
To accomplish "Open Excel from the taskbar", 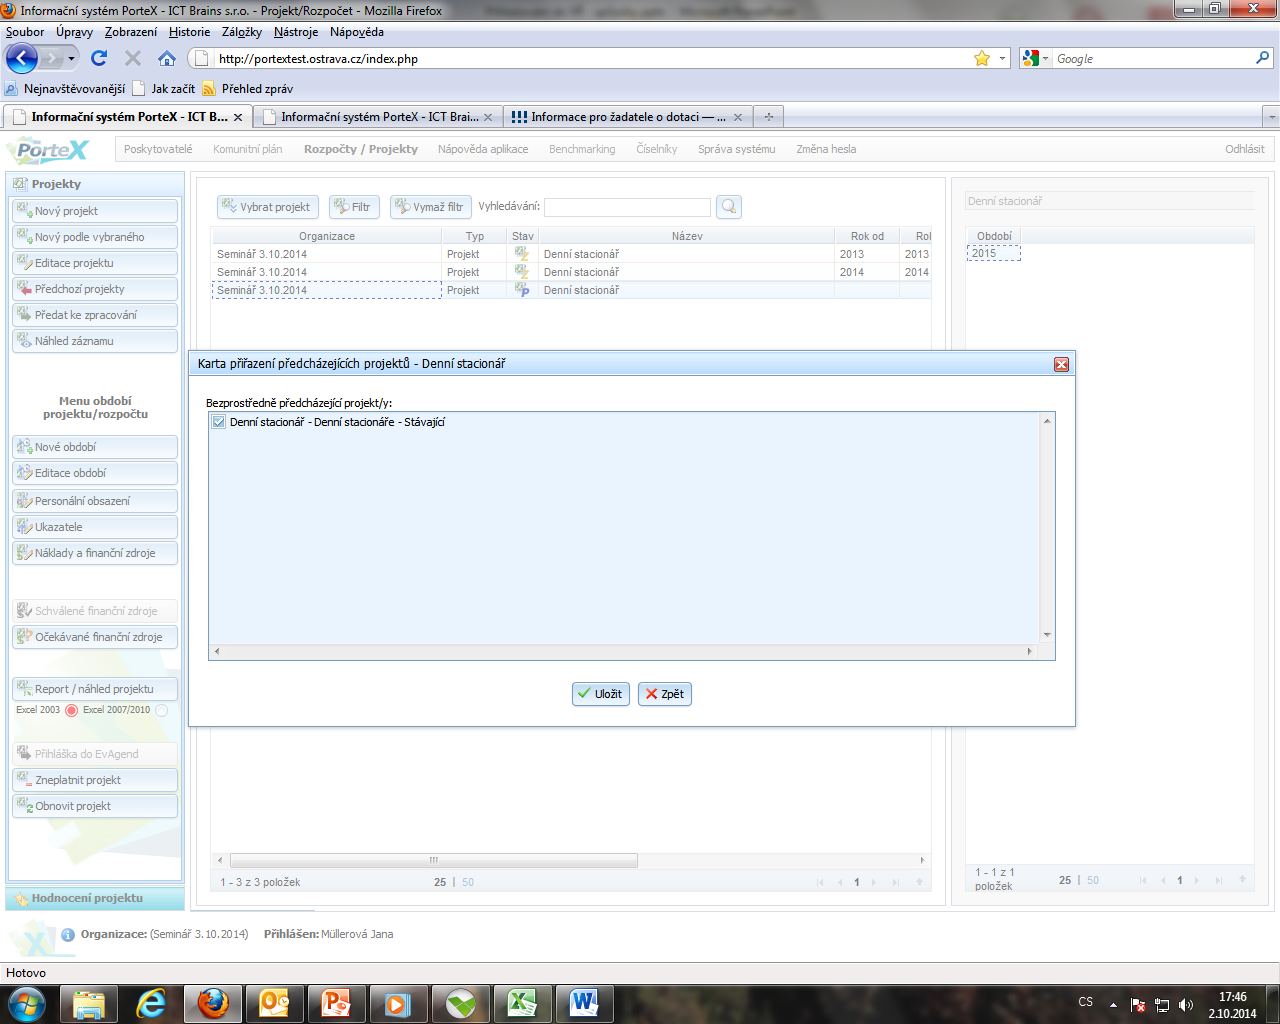I will (x=523, y=1002).
